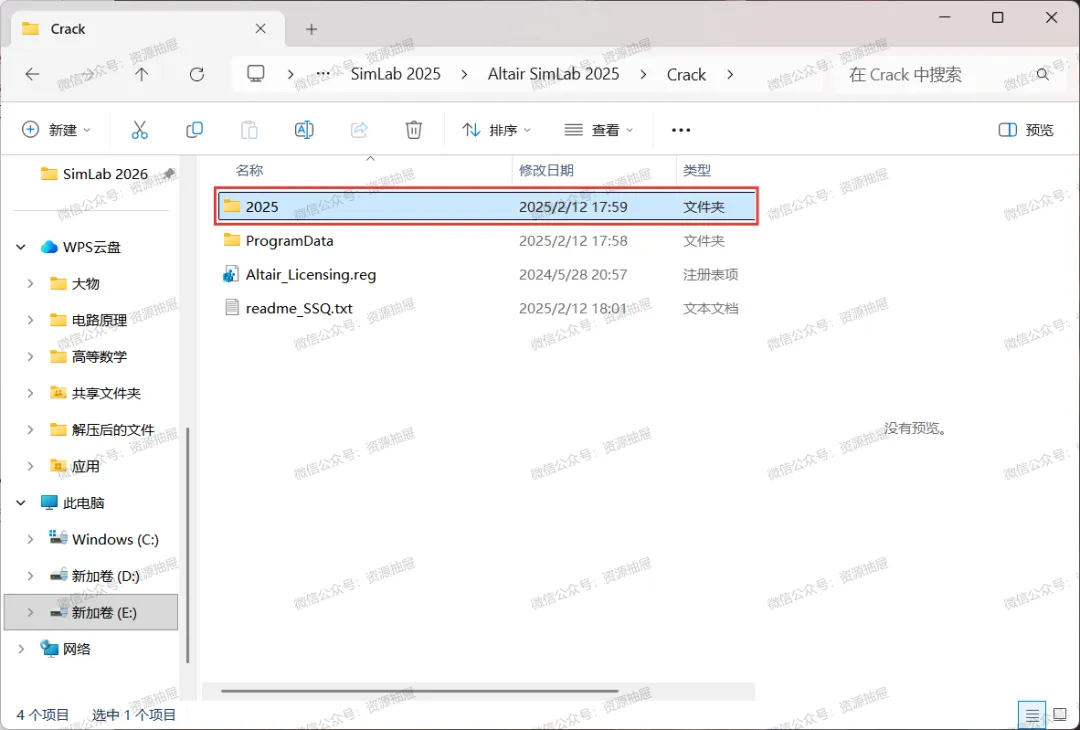Go back using the back arrow
1080x730 pixels.
coord(32,74)
